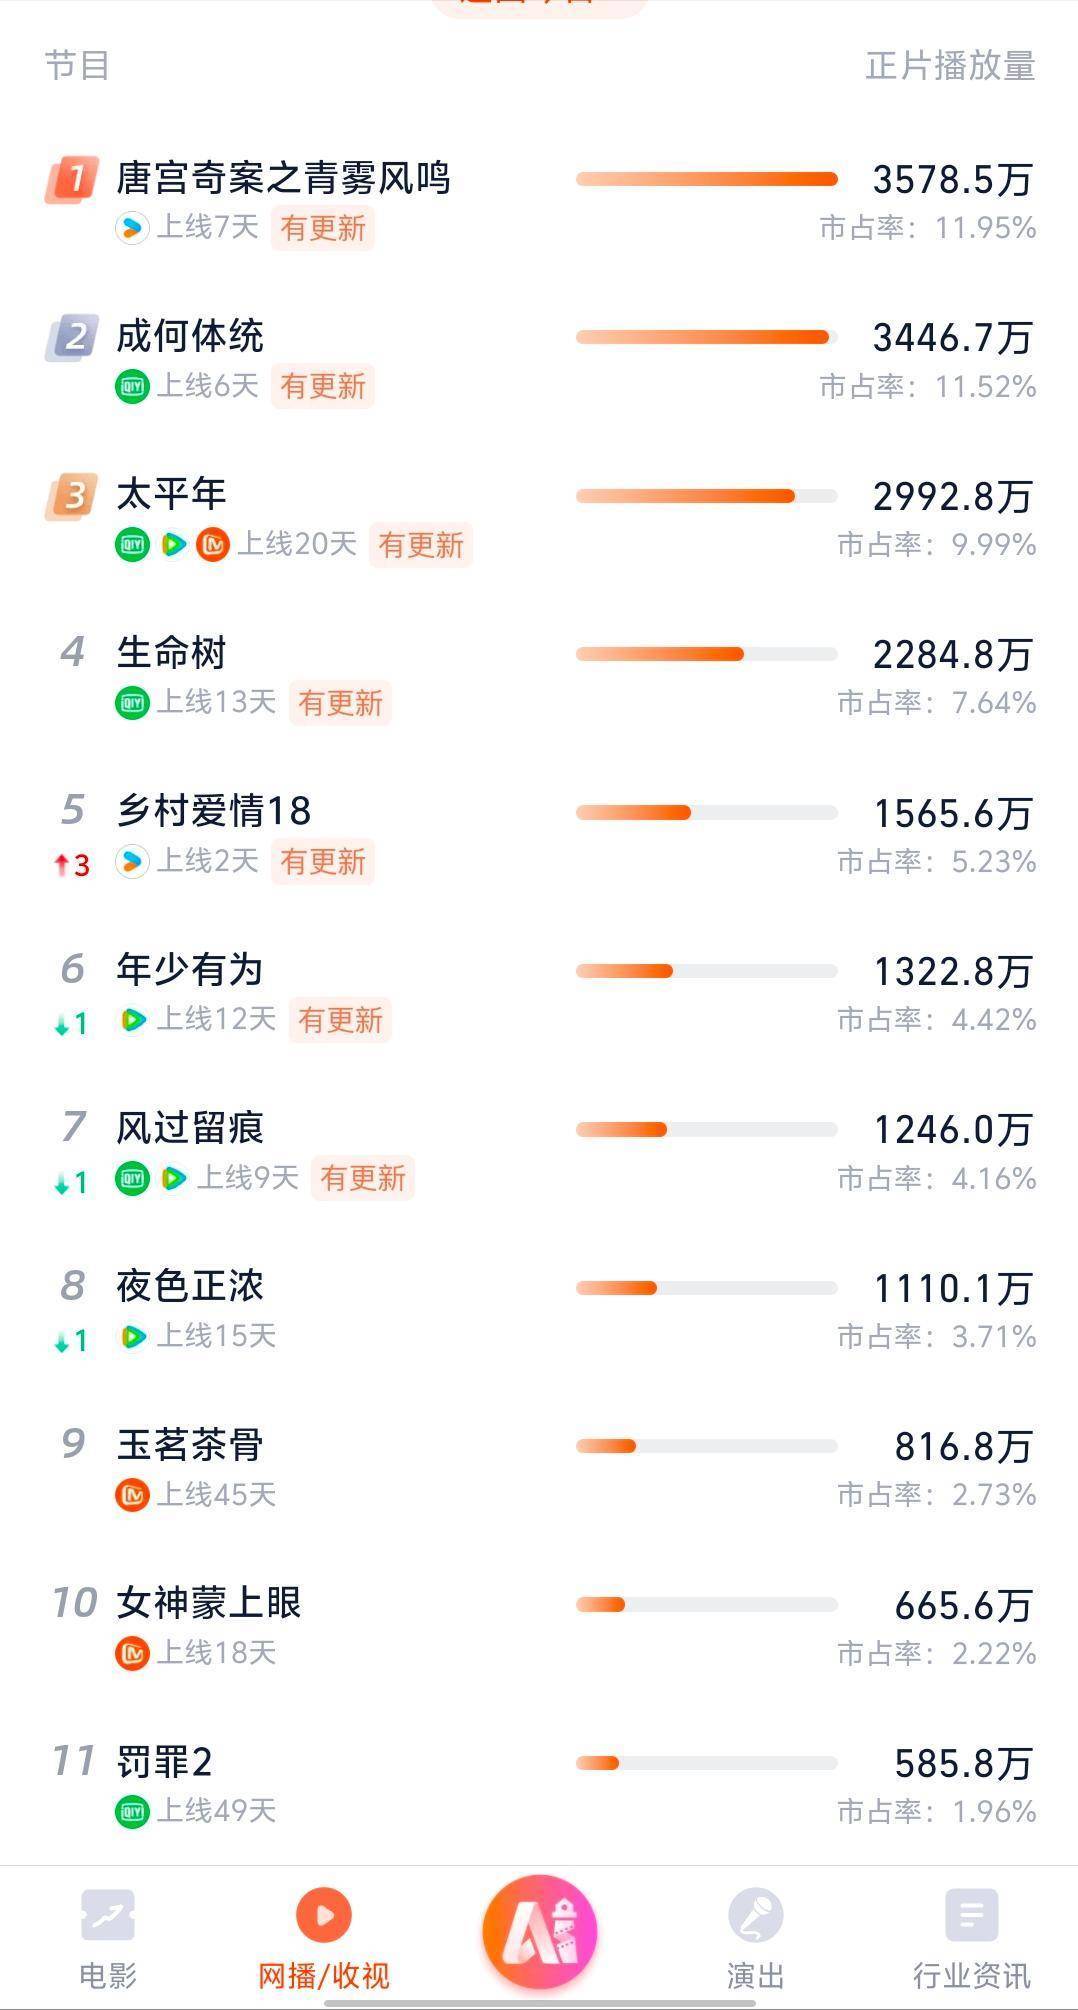Click 有更新 tag under 风过留痕

click(x=362, y=1178)
